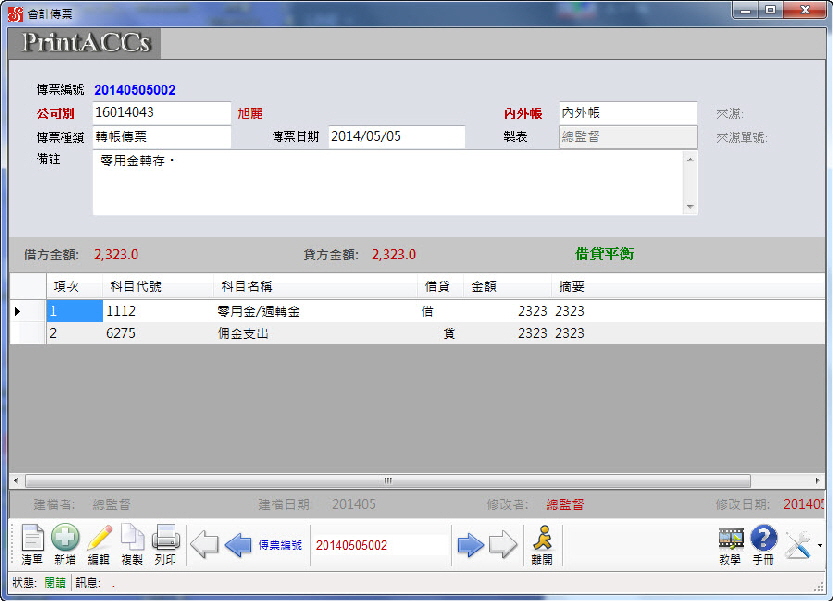
Task: Click the 公司別 input field
Action: (x=161, y=113)
